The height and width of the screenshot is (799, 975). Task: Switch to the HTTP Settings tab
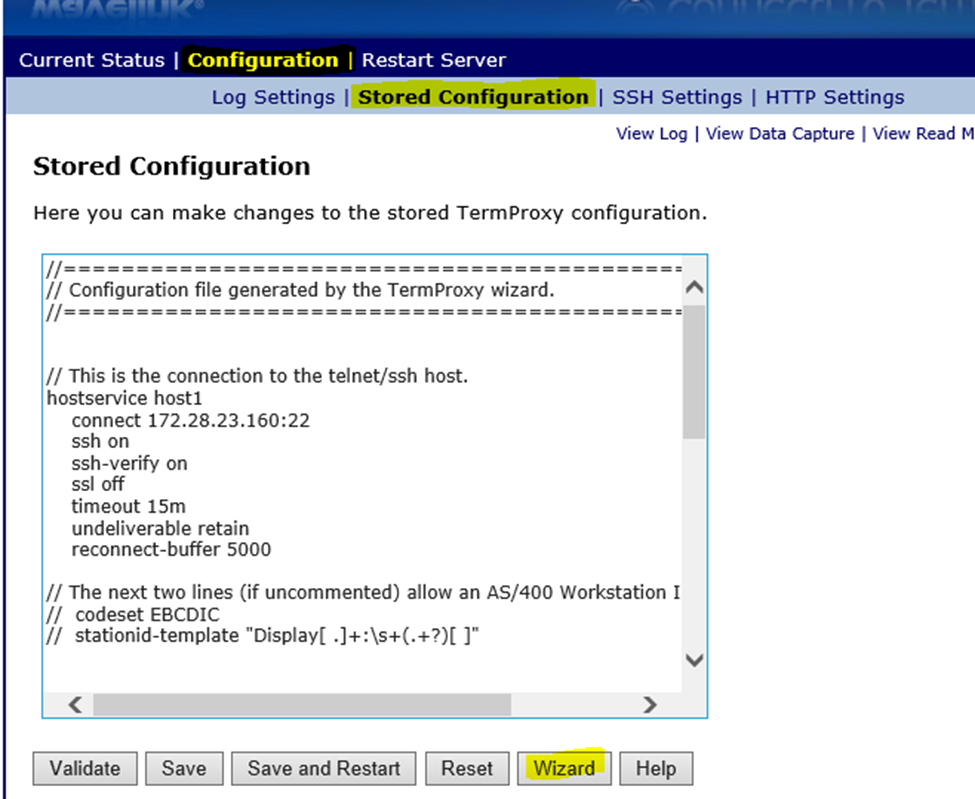[834, 97]
